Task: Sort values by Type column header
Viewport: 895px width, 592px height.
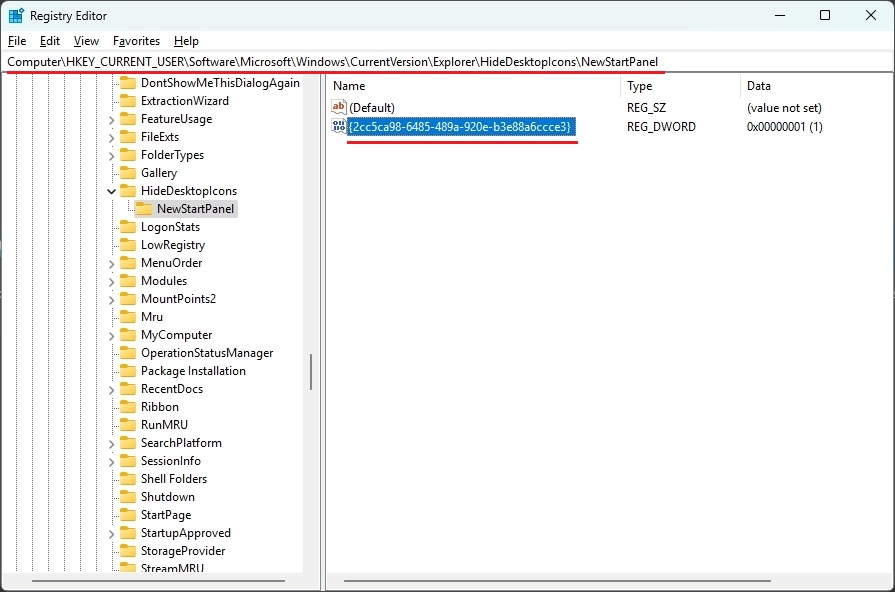Action: pos(680,86)
